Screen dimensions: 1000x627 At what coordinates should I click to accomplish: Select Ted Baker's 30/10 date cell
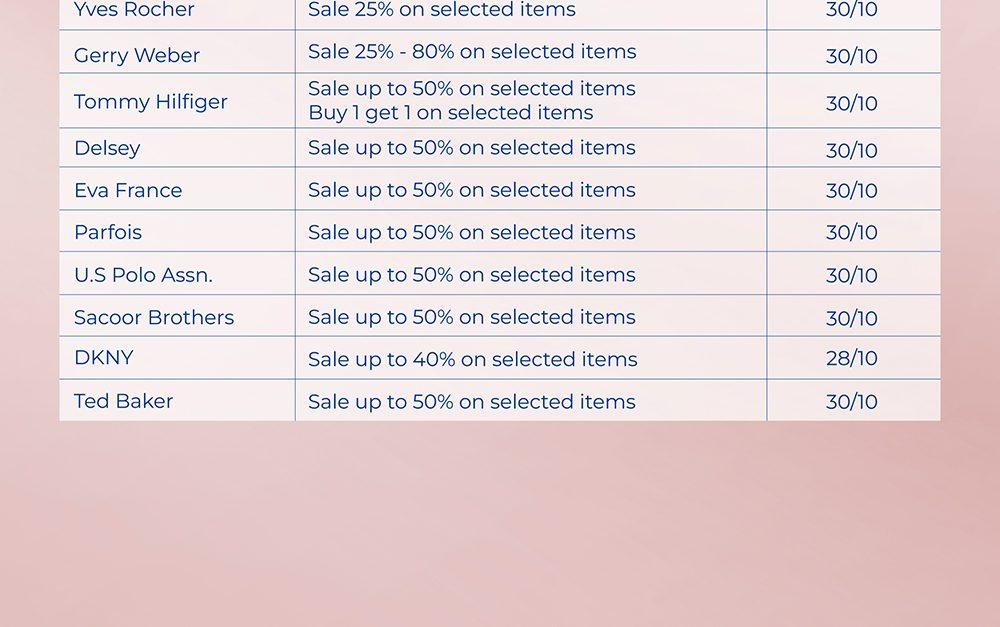click(x=852, y=402)
